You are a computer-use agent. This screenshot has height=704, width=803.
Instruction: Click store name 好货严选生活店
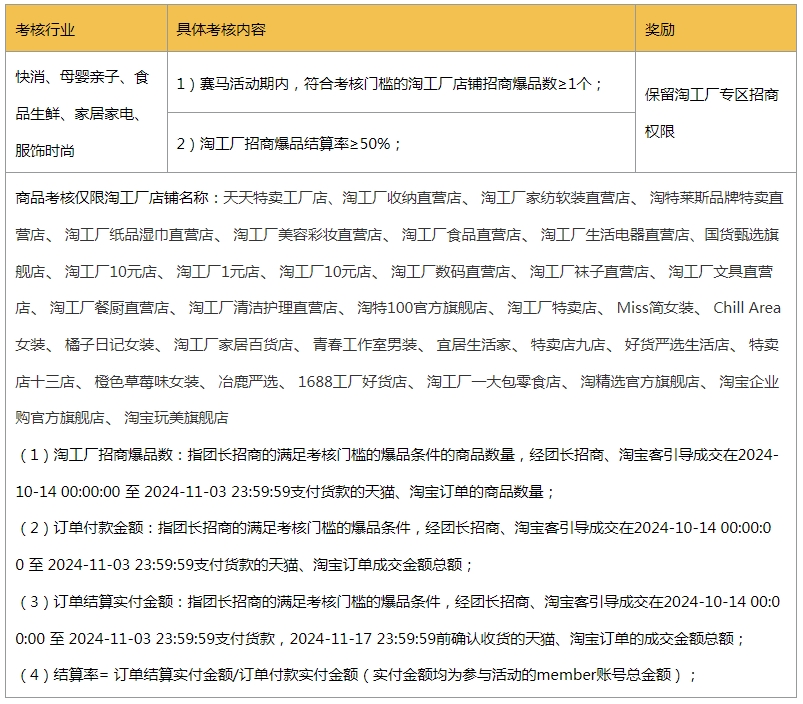coord(677,345)
